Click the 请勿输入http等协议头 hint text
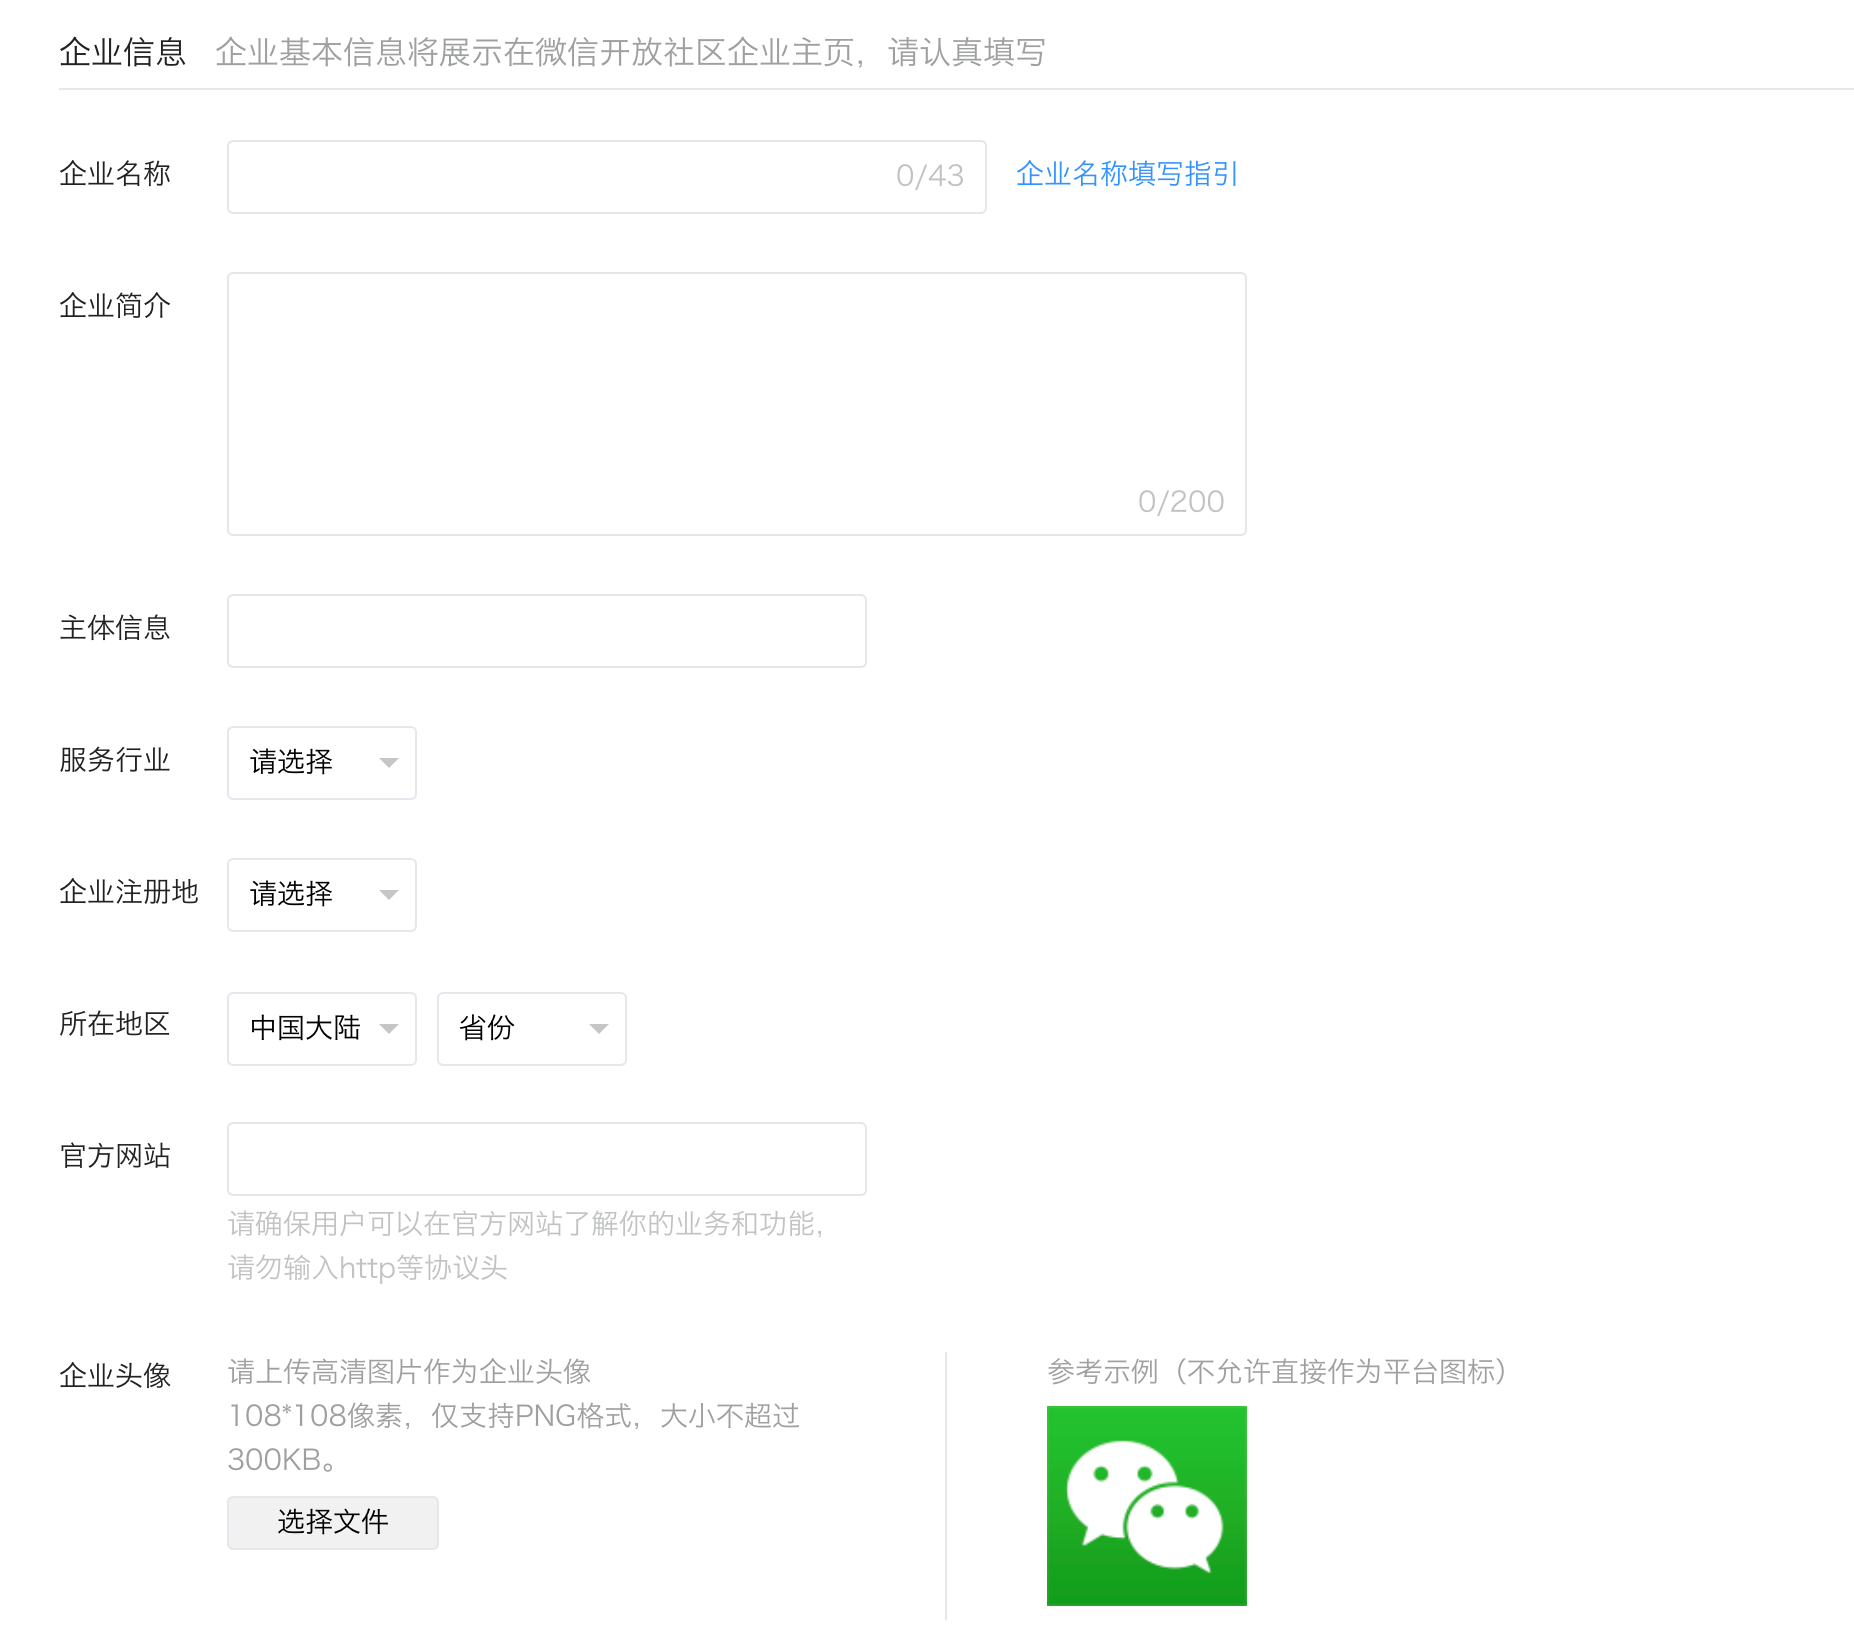 click(x=367, y=1268)
